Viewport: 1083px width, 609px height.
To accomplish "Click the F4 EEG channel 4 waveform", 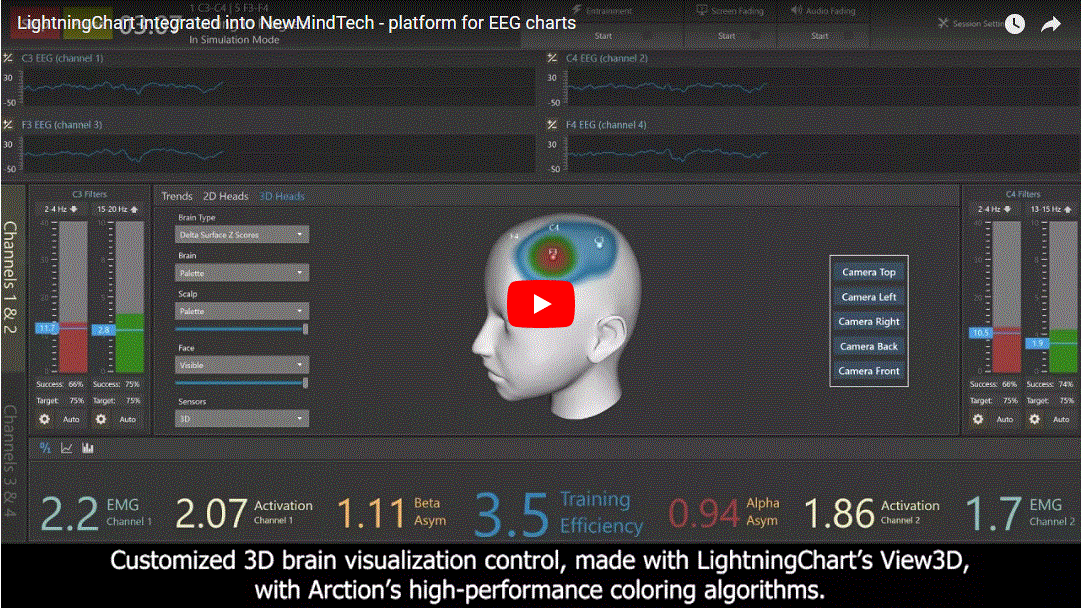I will (x=667, y=155).
